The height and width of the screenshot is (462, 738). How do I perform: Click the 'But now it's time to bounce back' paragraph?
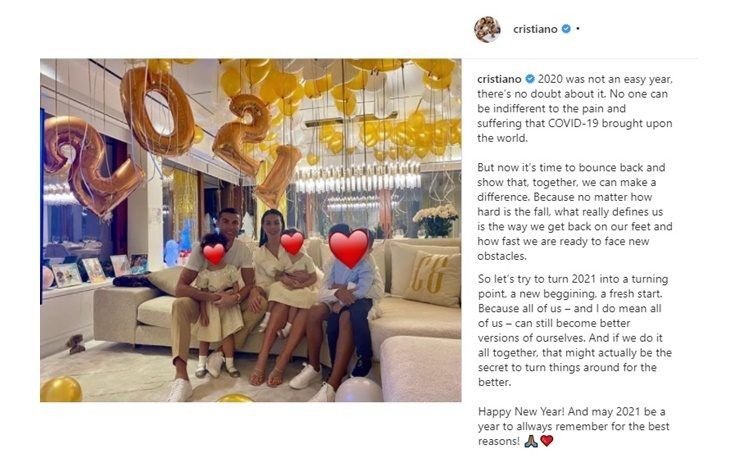[575, 212]
